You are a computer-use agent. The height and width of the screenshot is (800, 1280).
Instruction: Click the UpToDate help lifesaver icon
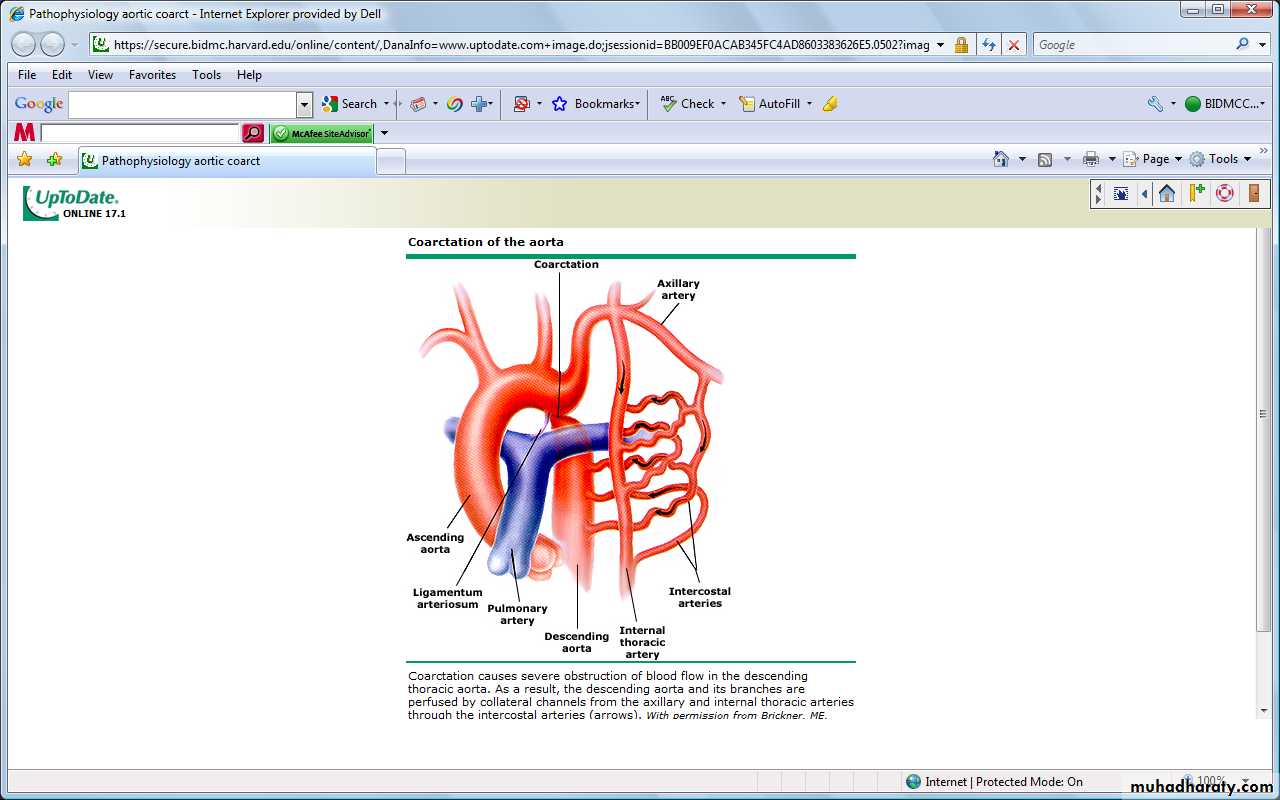(x=1224, y=194)
